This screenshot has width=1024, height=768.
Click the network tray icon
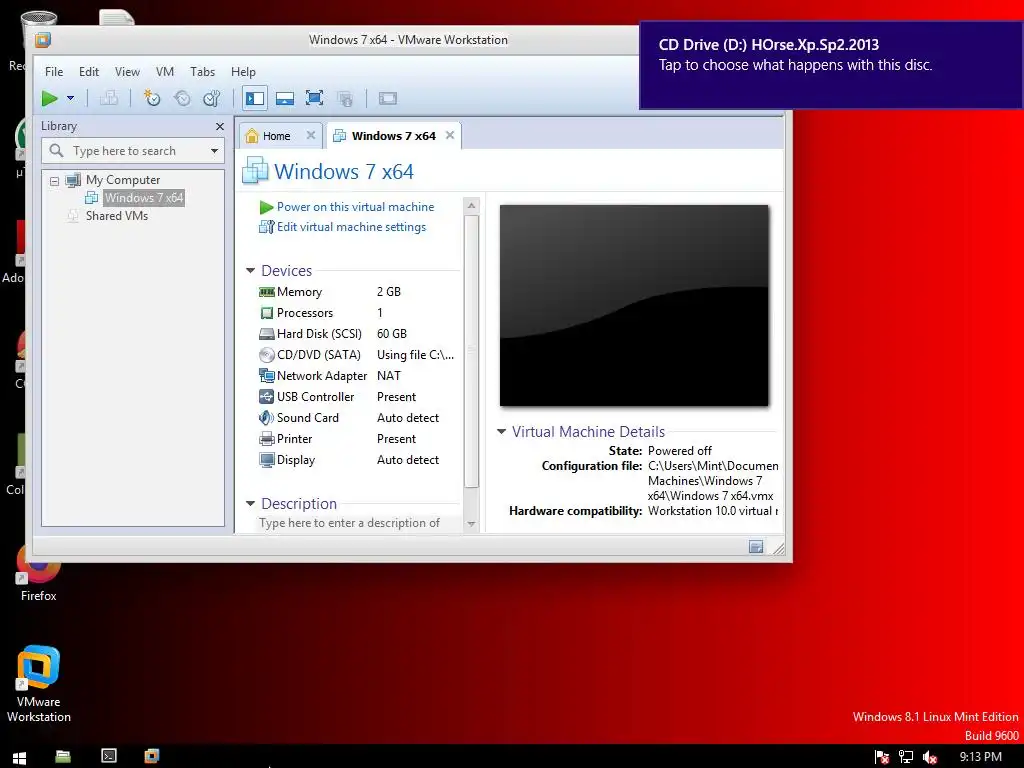[906, 757]
